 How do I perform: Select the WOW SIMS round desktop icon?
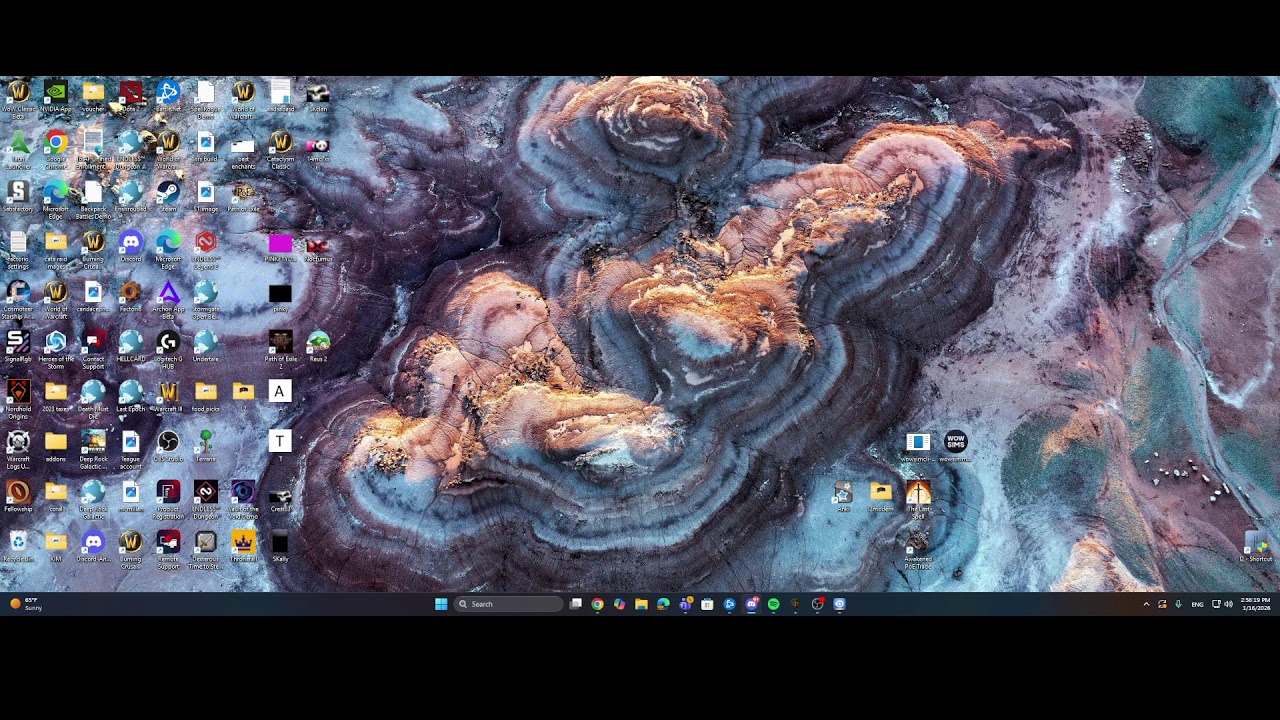(955, 447)
